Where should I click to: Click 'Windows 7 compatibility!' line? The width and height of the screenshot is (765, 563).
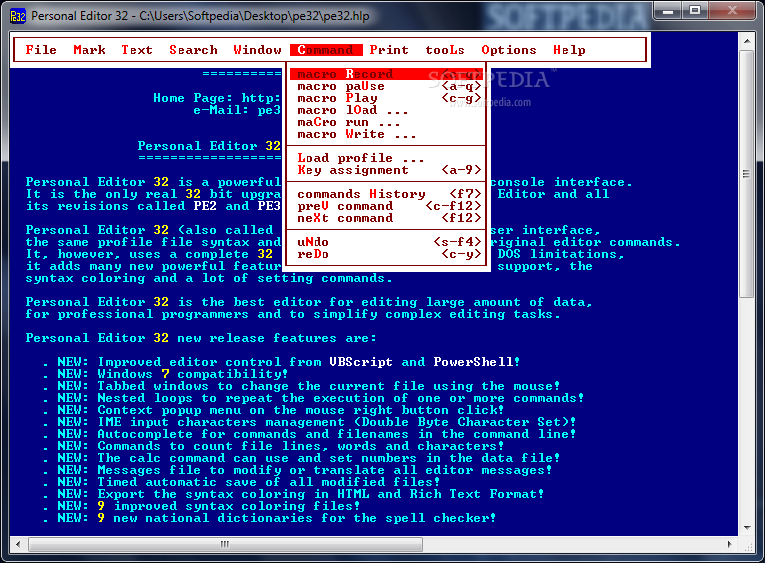point(193,374)
